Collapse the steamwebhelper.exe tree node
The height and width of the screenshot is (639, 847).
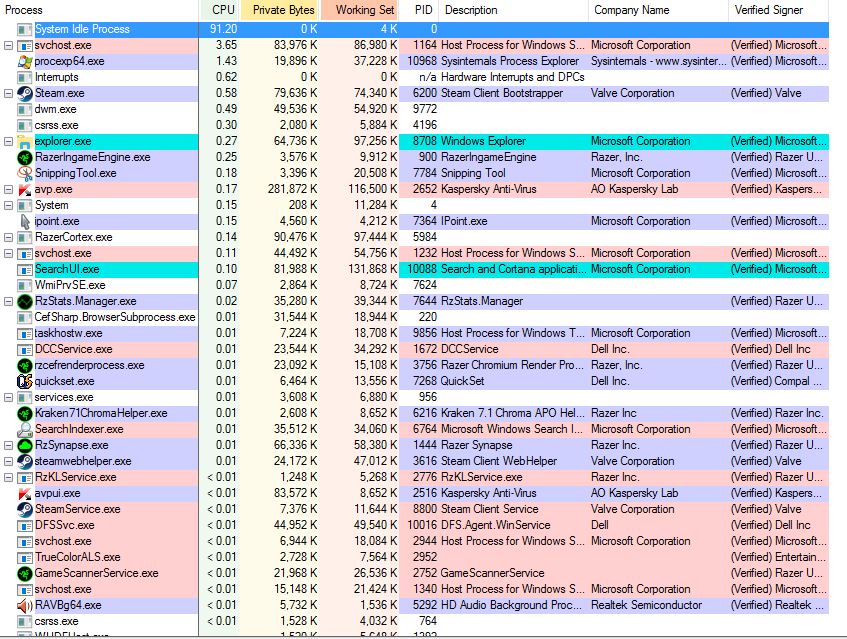[x=8, y=461]
